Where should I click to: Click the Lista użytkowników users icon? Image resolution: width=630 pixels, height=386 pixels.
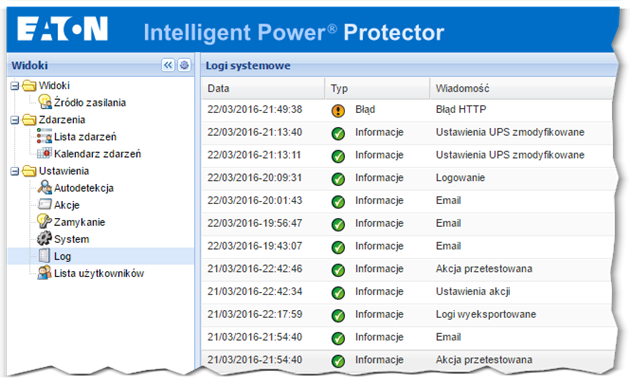coord(45,273)
